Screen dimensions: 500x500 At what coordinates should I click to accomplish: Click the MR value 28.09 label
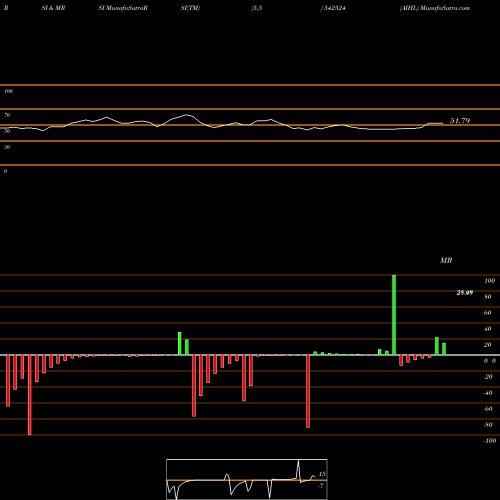pyautogui.click(x=465, y=293)
